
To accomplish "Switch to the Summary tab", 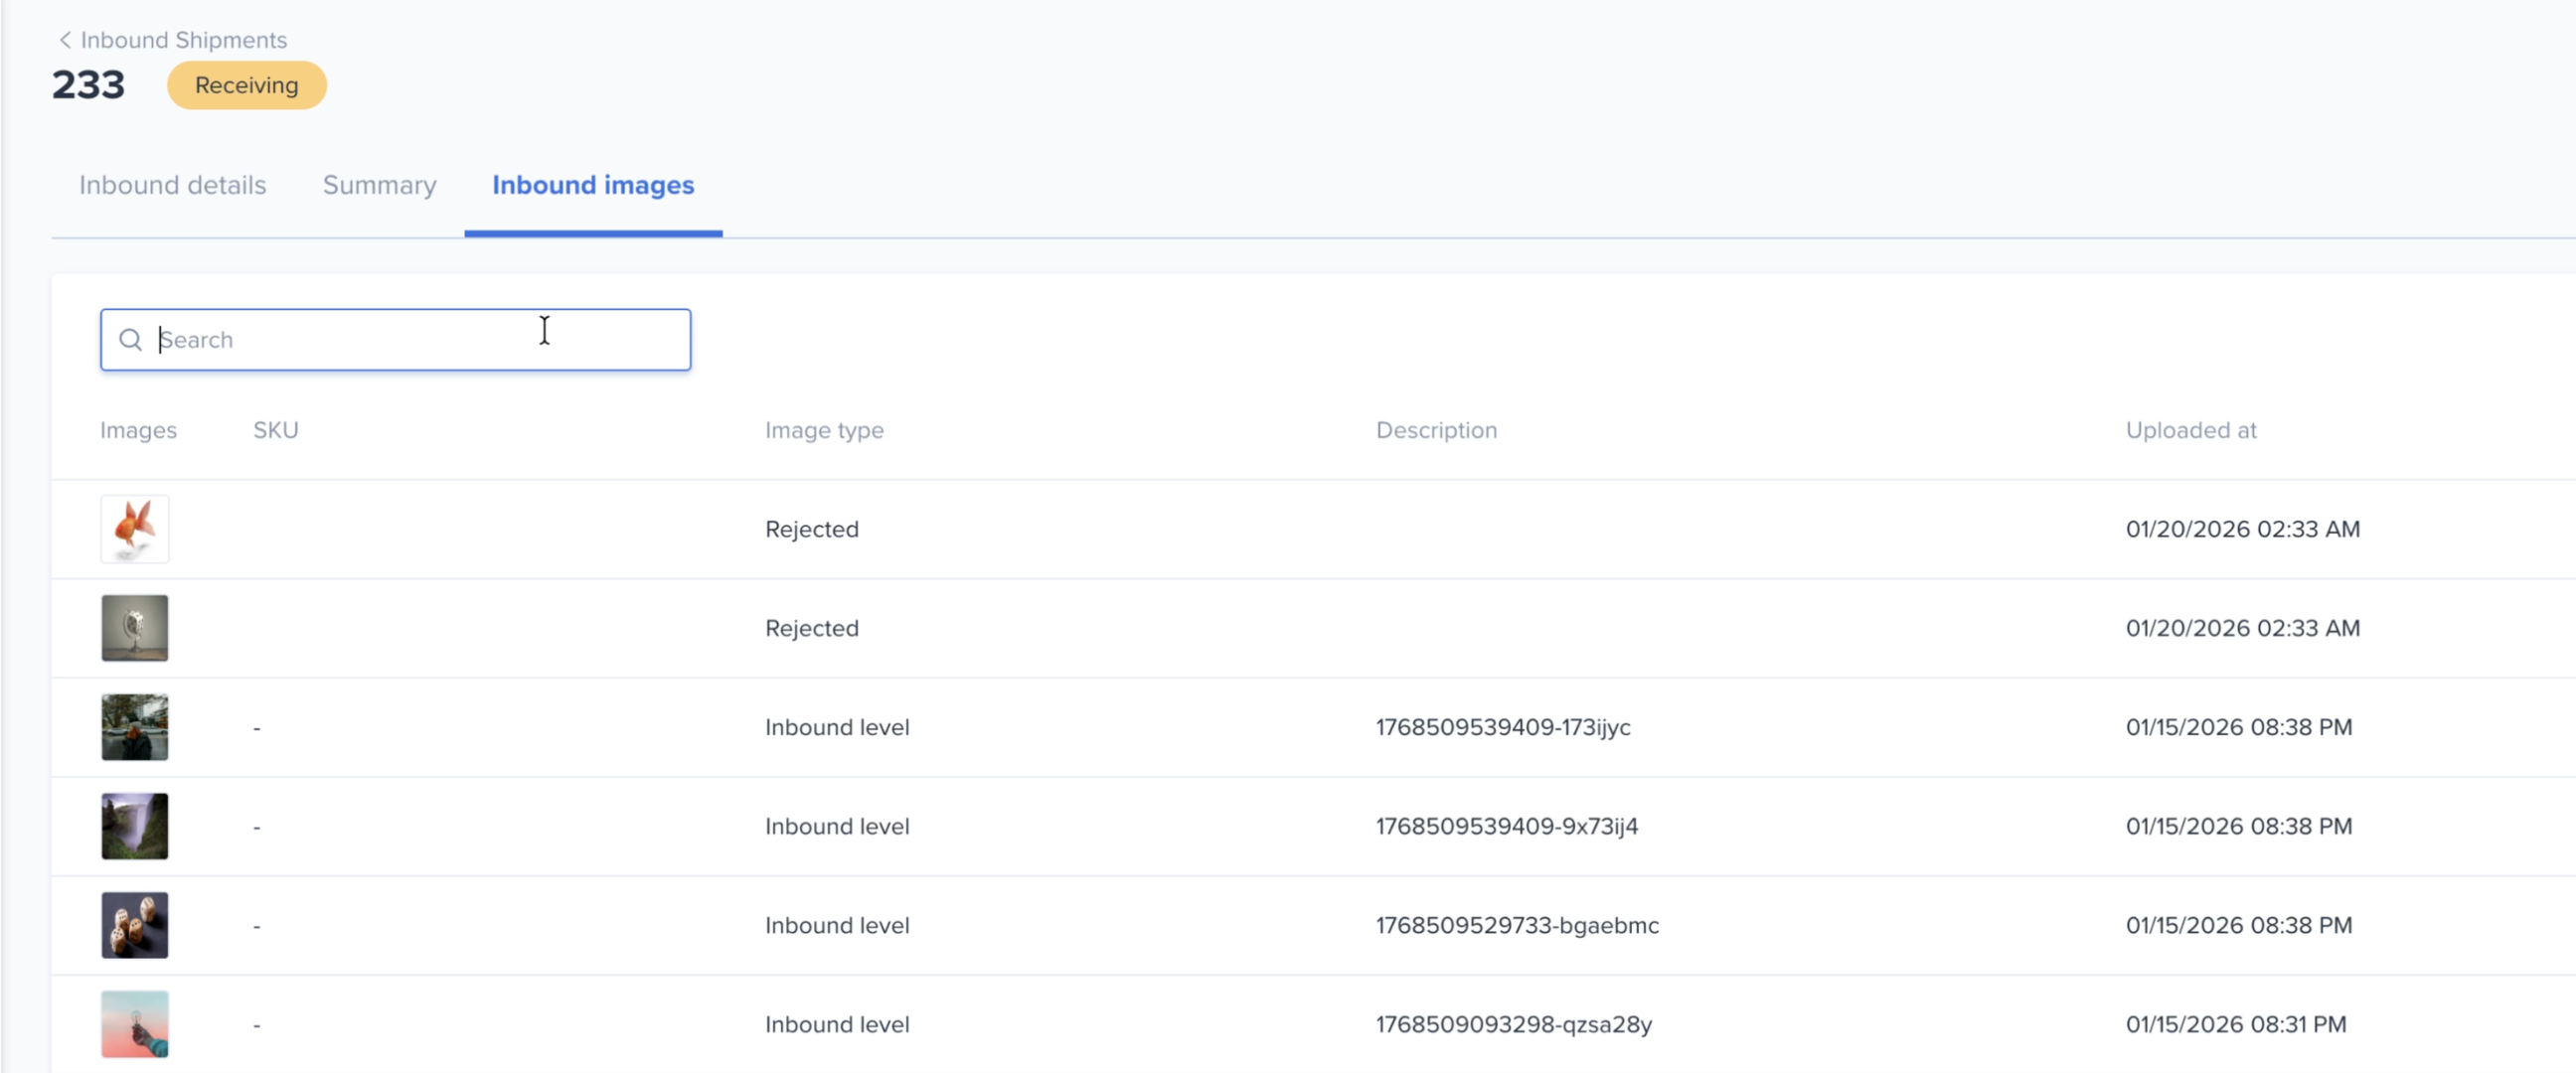I will (379, 185).
